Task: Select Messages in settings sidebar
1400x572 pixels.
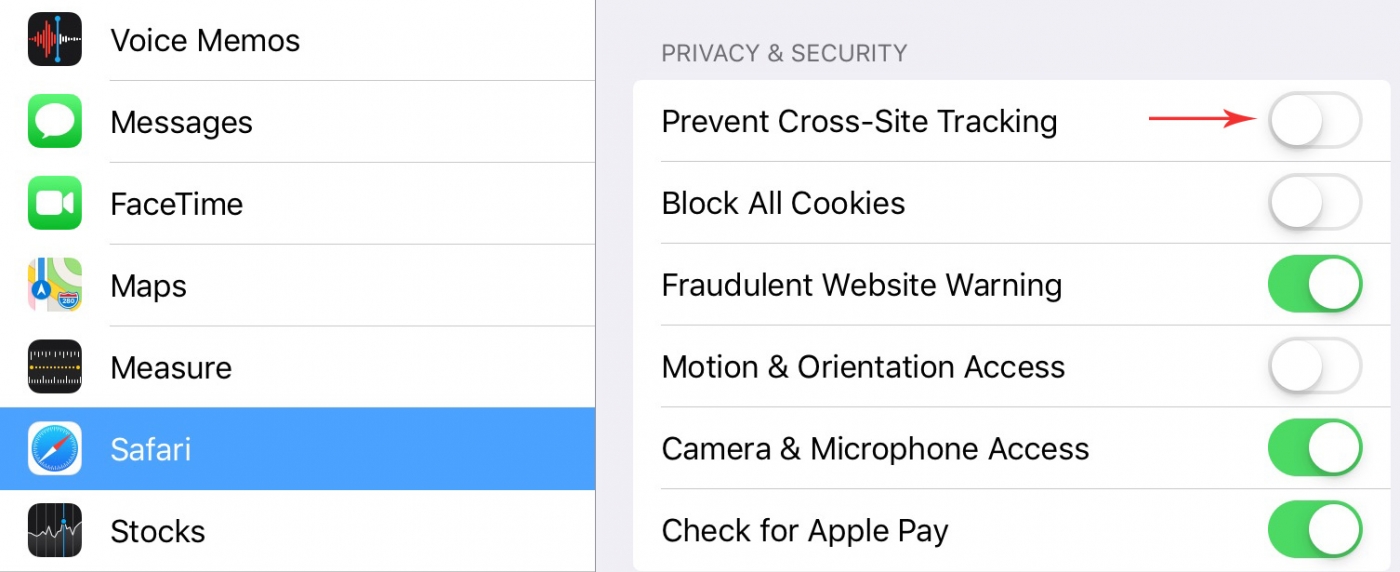Action: 298,122
